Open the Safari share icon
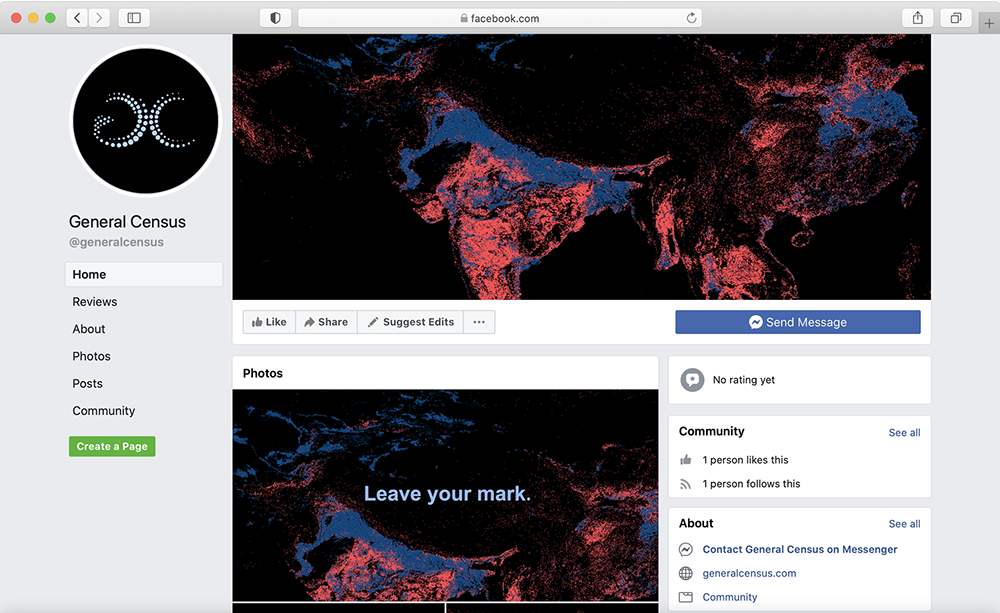Screen dimensions: 1000x613 coord(917,18)
